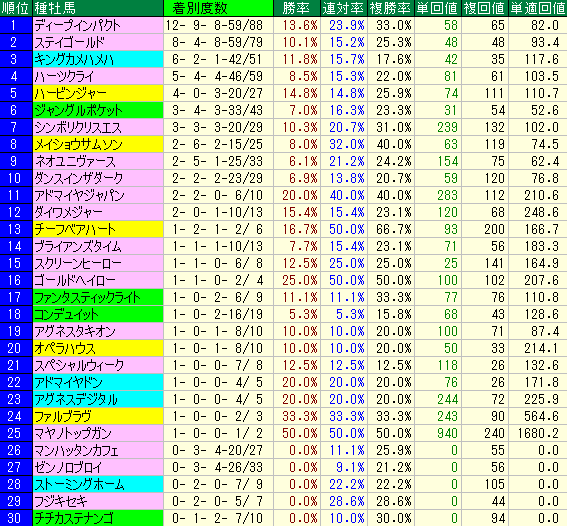Click the 940 単回値 value
The width and height of the screenshot is (567, 526).
coord(447,433)
